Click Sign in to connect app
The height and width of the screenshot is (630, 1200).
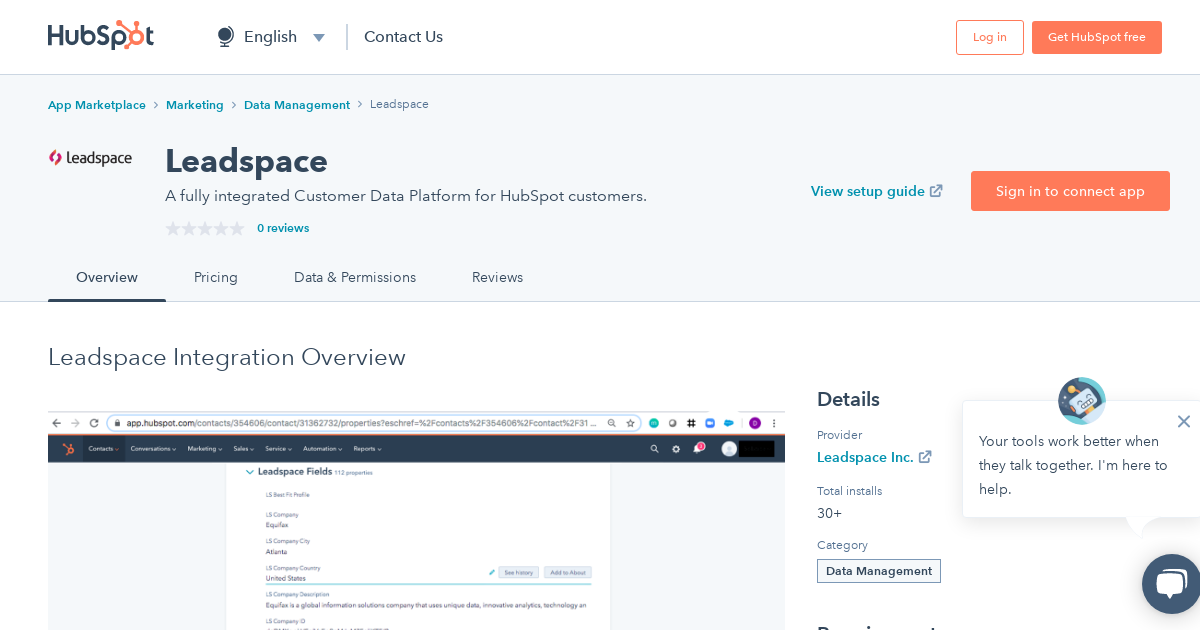(x=1070, y=191)
